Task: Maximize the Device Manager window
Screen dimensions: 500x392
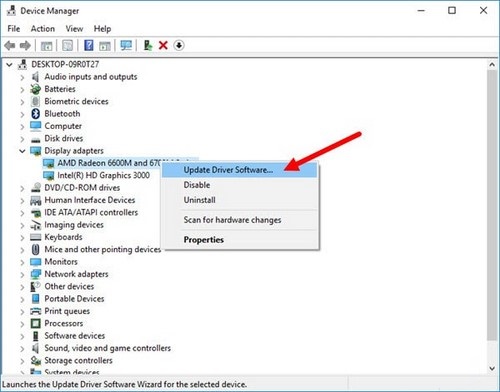Action: (x=452, y=10)
